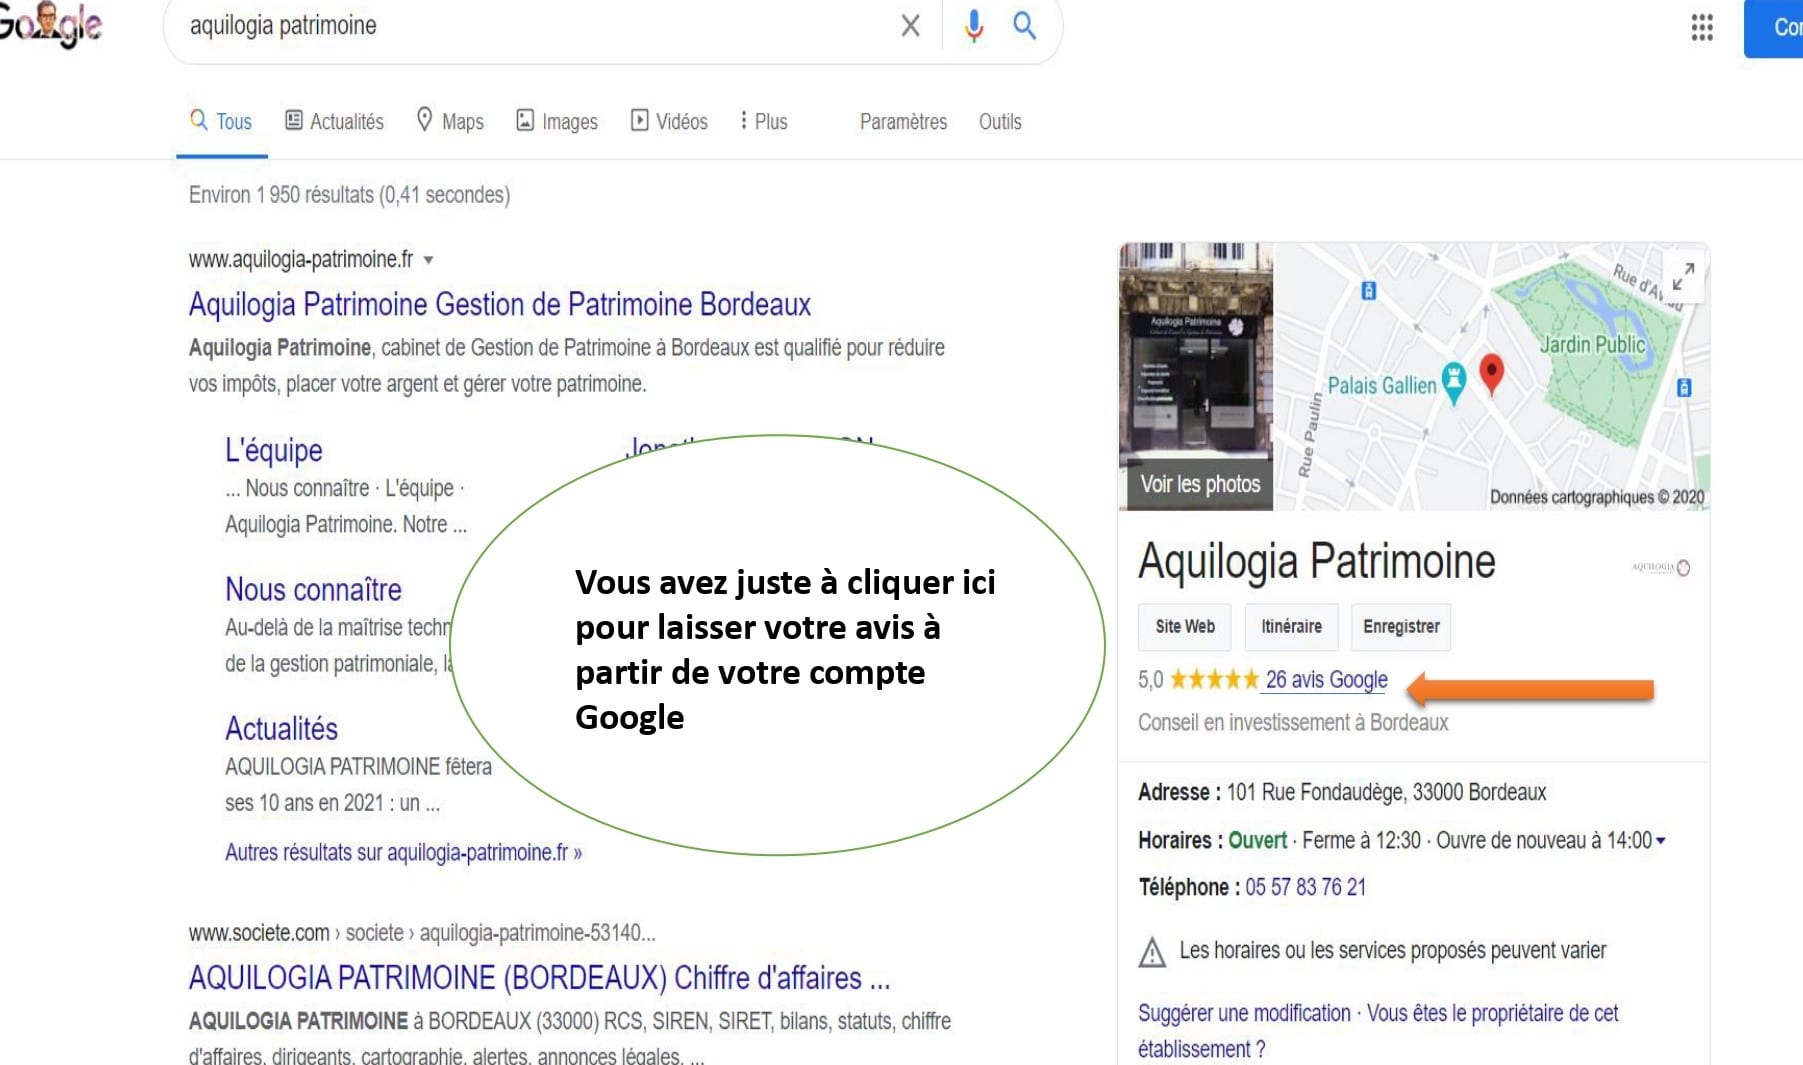Select the Tous tab
The height and width of the screenshot is (1065, 1803).
[x=221, y=121]
